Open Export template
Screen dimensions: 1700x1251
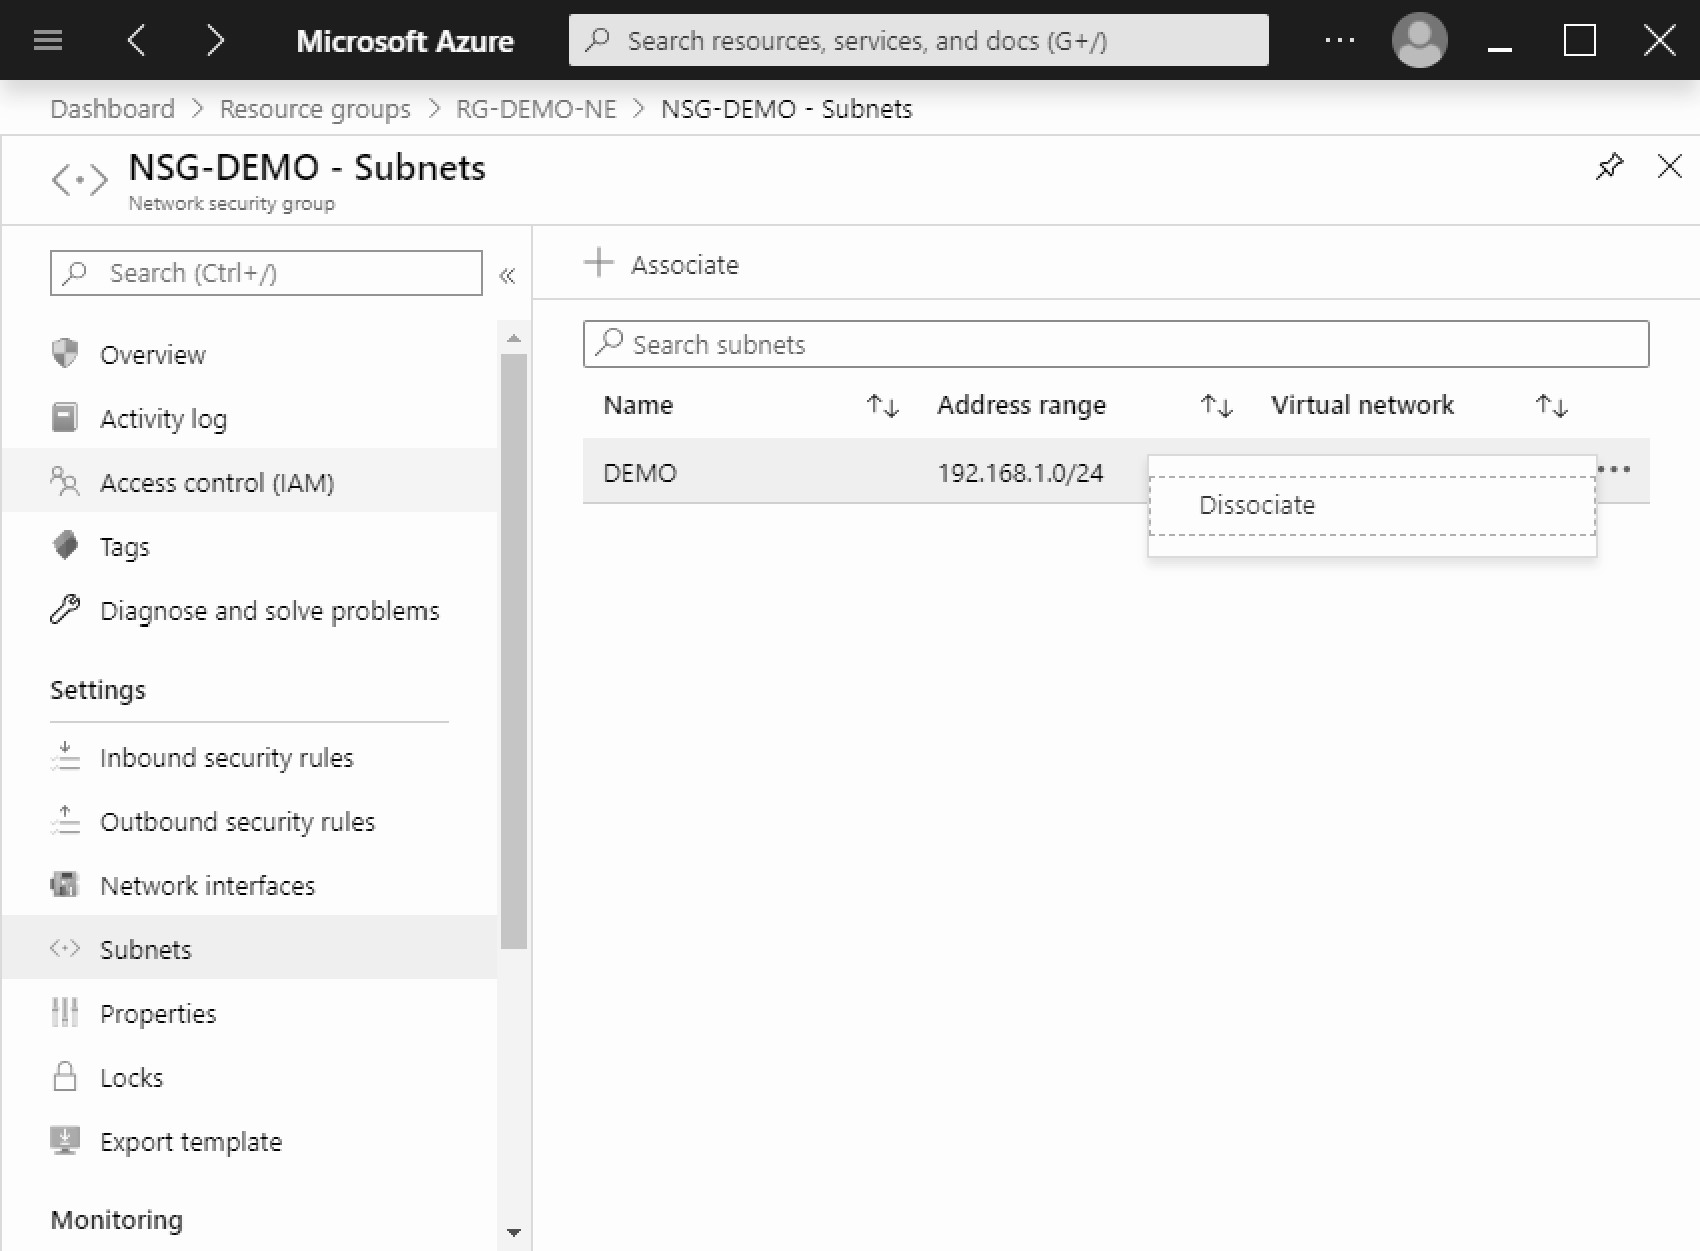190,1141
